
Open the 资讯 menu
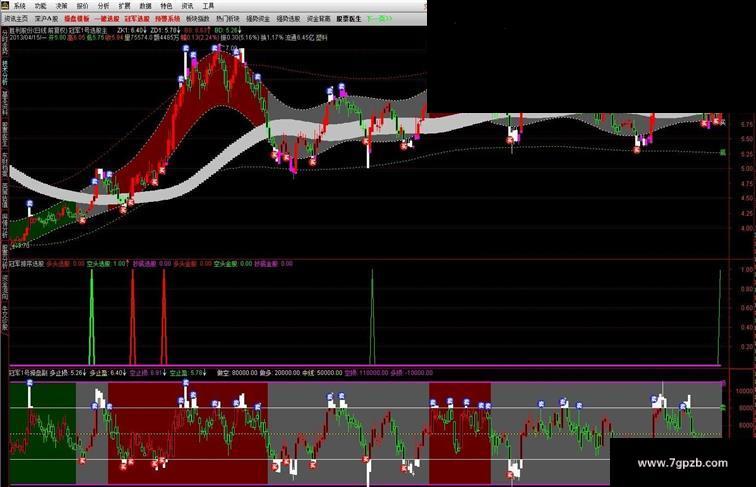tap(188, 6)
